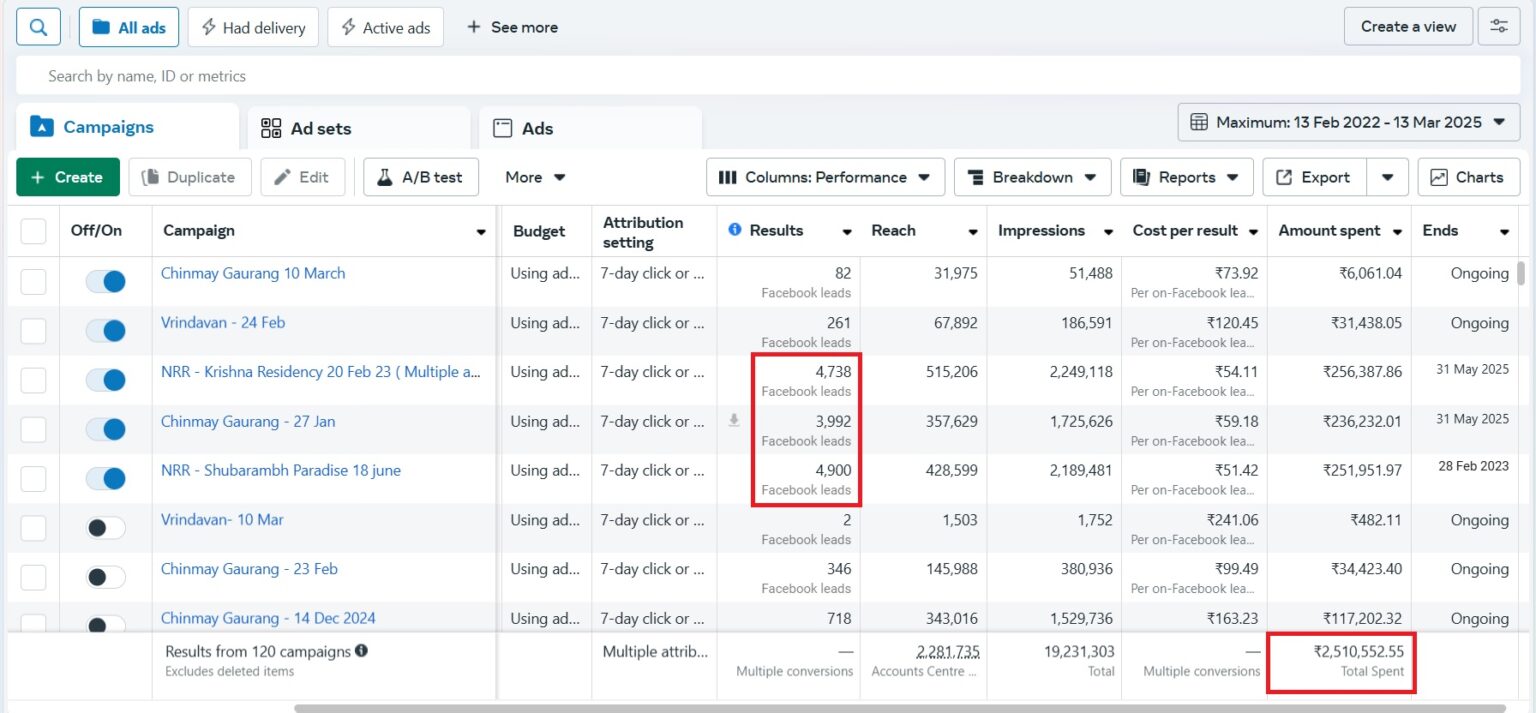This screenshot has width=1536, height=713.
Task: Open Chinmay Gaurang 10 March campaign link
Action: coord(253,273)
